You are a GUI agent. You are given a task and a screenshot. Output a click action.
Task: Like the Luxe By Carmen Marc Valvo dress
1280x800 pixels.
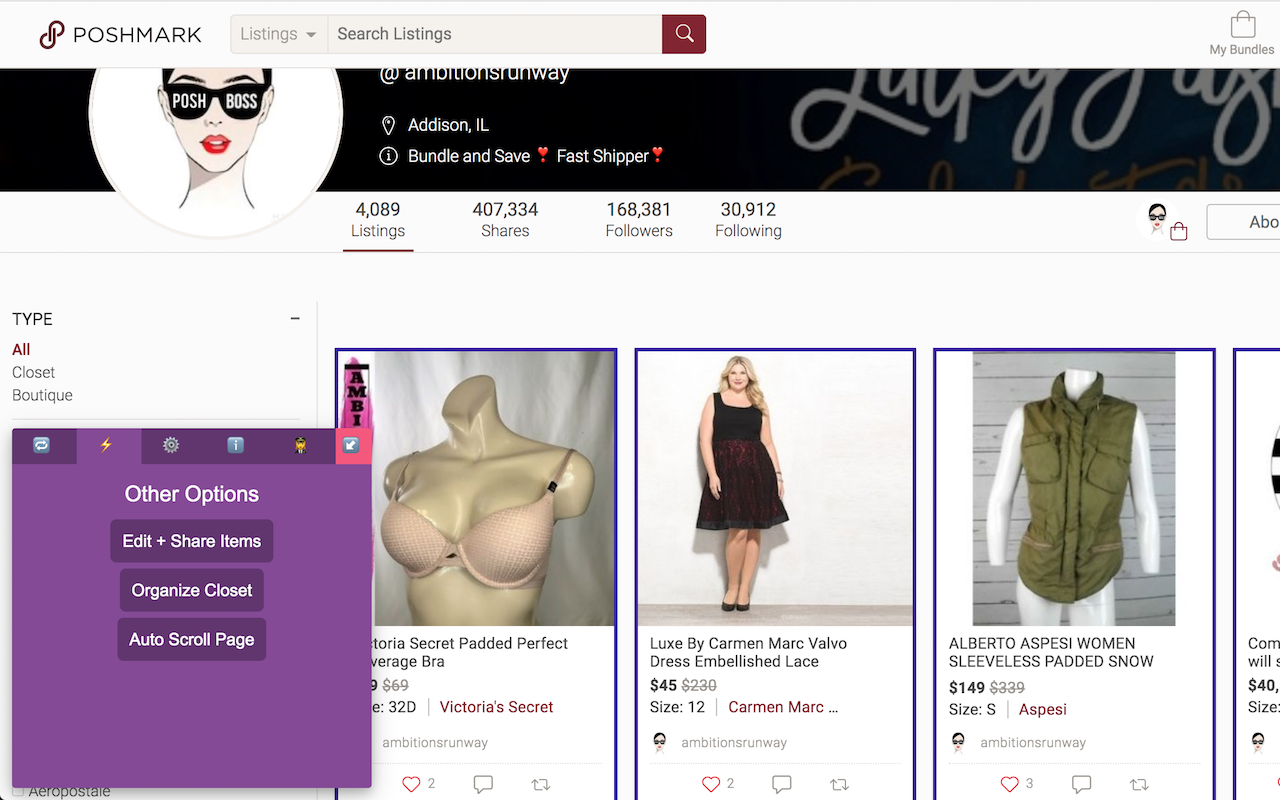point(711,784)
